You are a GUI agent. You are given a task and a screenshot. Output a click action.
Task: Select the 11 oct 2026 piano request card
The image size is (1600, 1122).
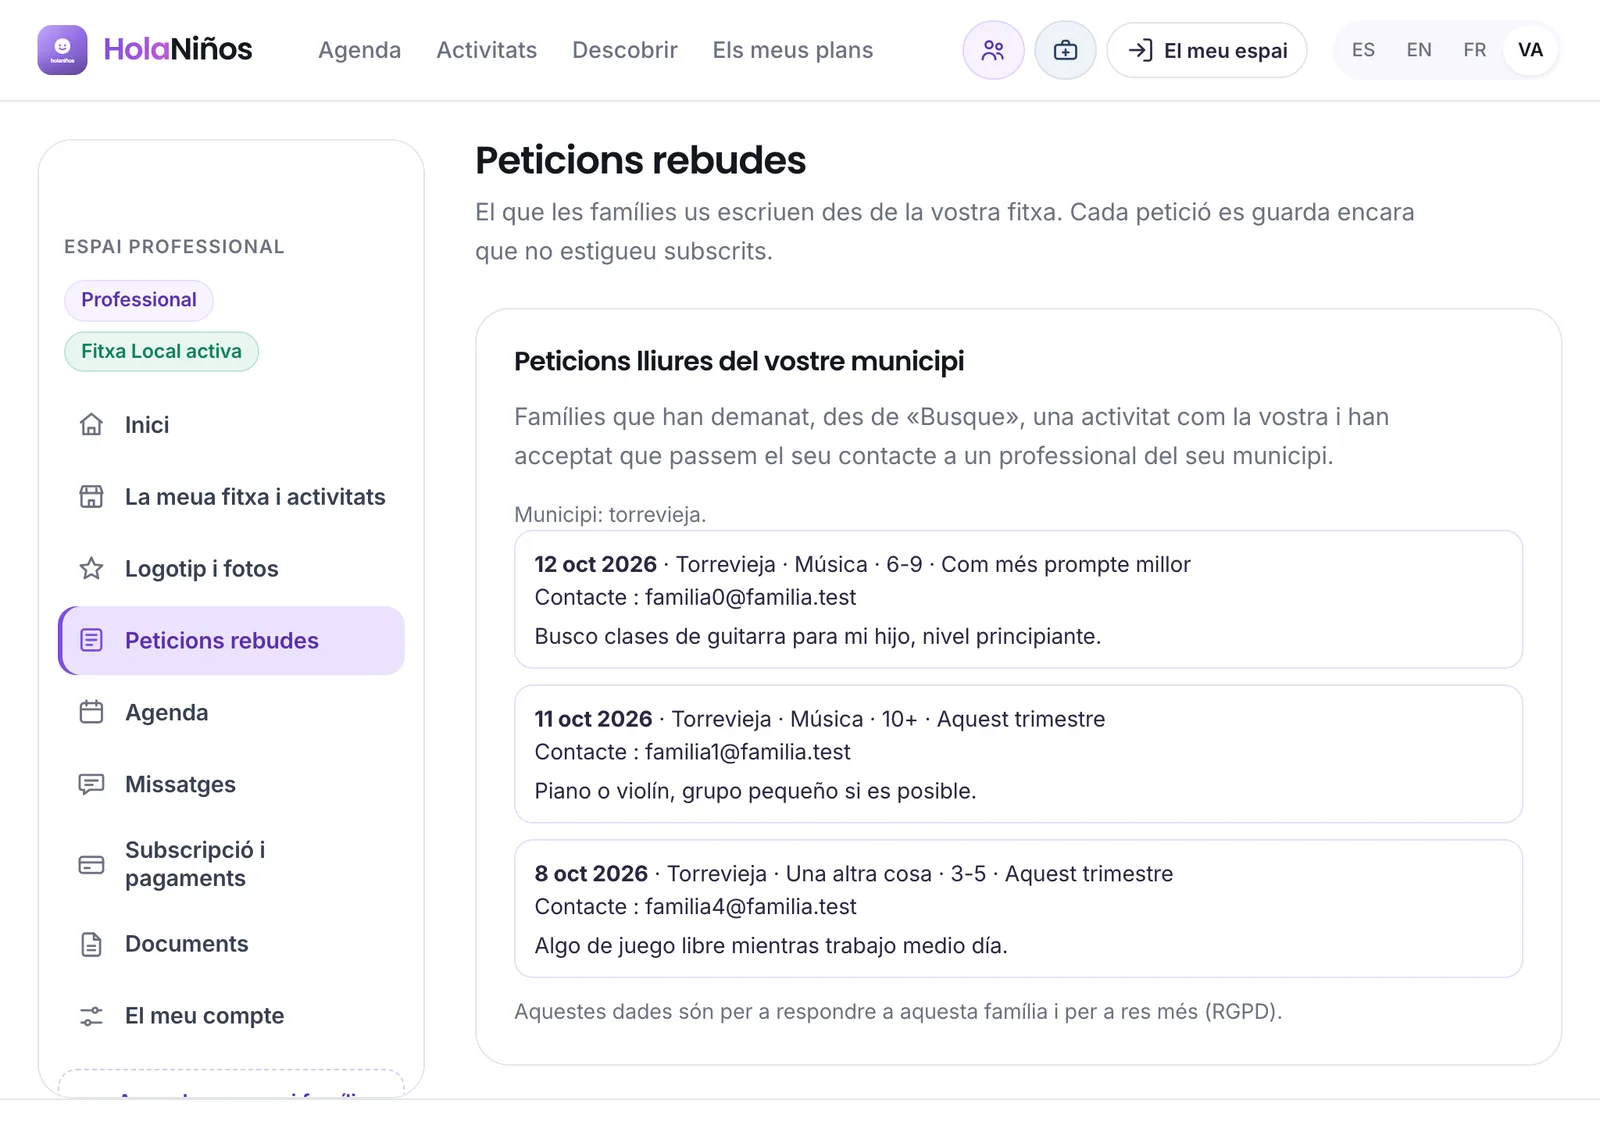1018,754
